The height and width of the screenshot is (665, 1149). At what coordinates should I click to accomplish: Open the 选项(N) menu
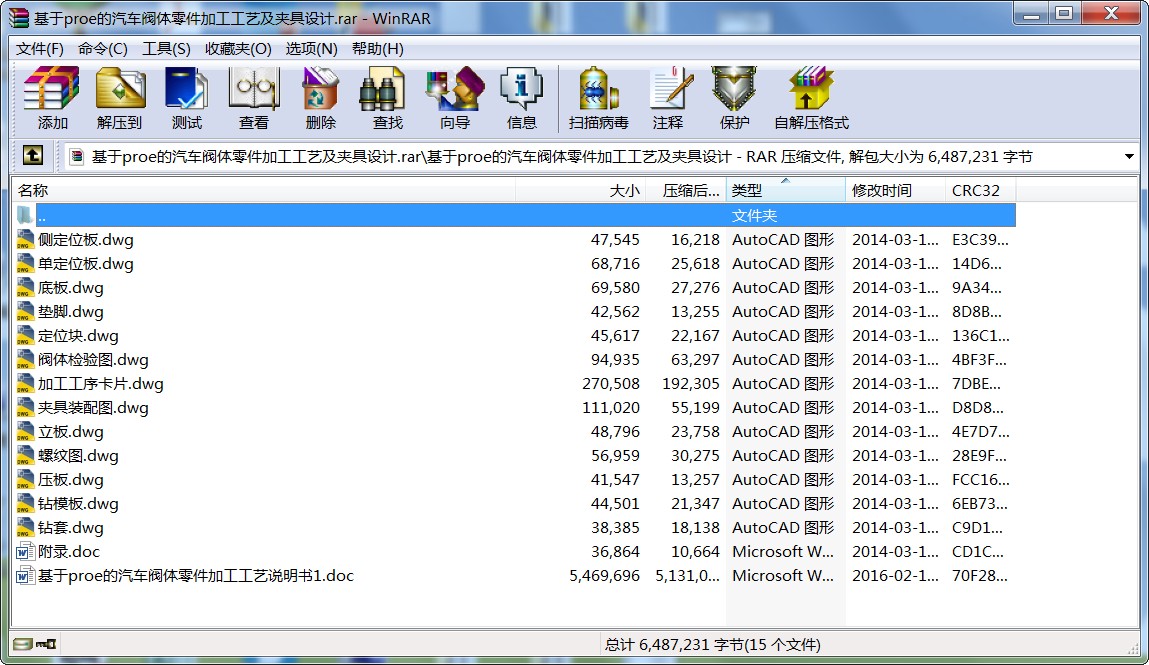tap(311, 48)
